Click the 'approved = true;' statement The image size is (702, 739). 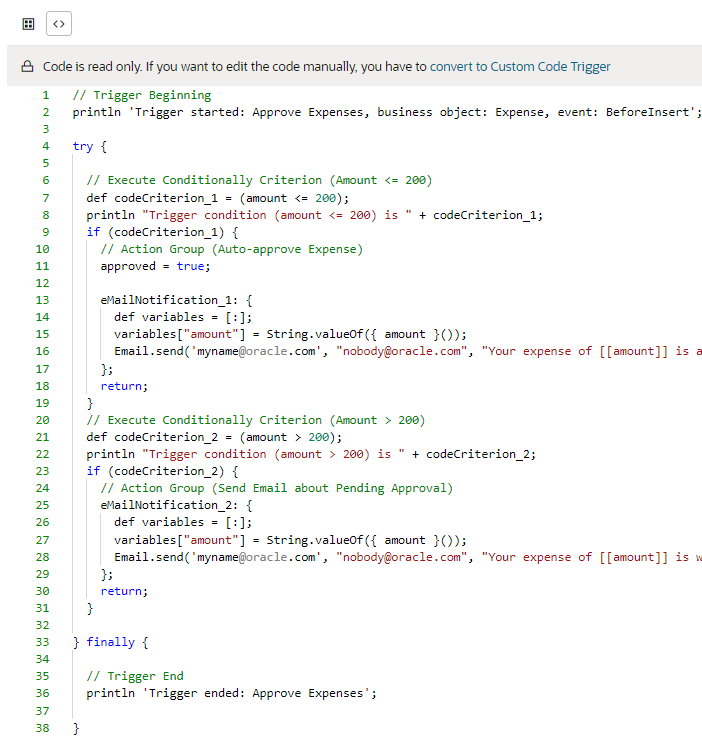(155, 266)
